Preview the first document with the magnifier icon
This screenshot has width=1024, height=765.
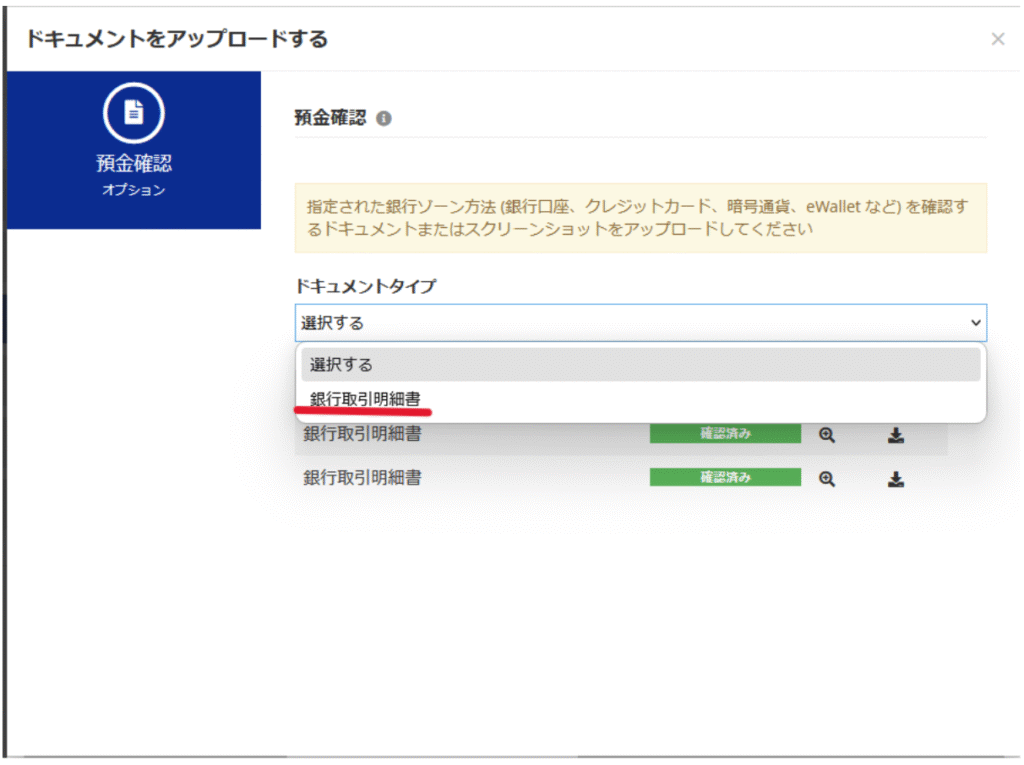click(827, 435)
